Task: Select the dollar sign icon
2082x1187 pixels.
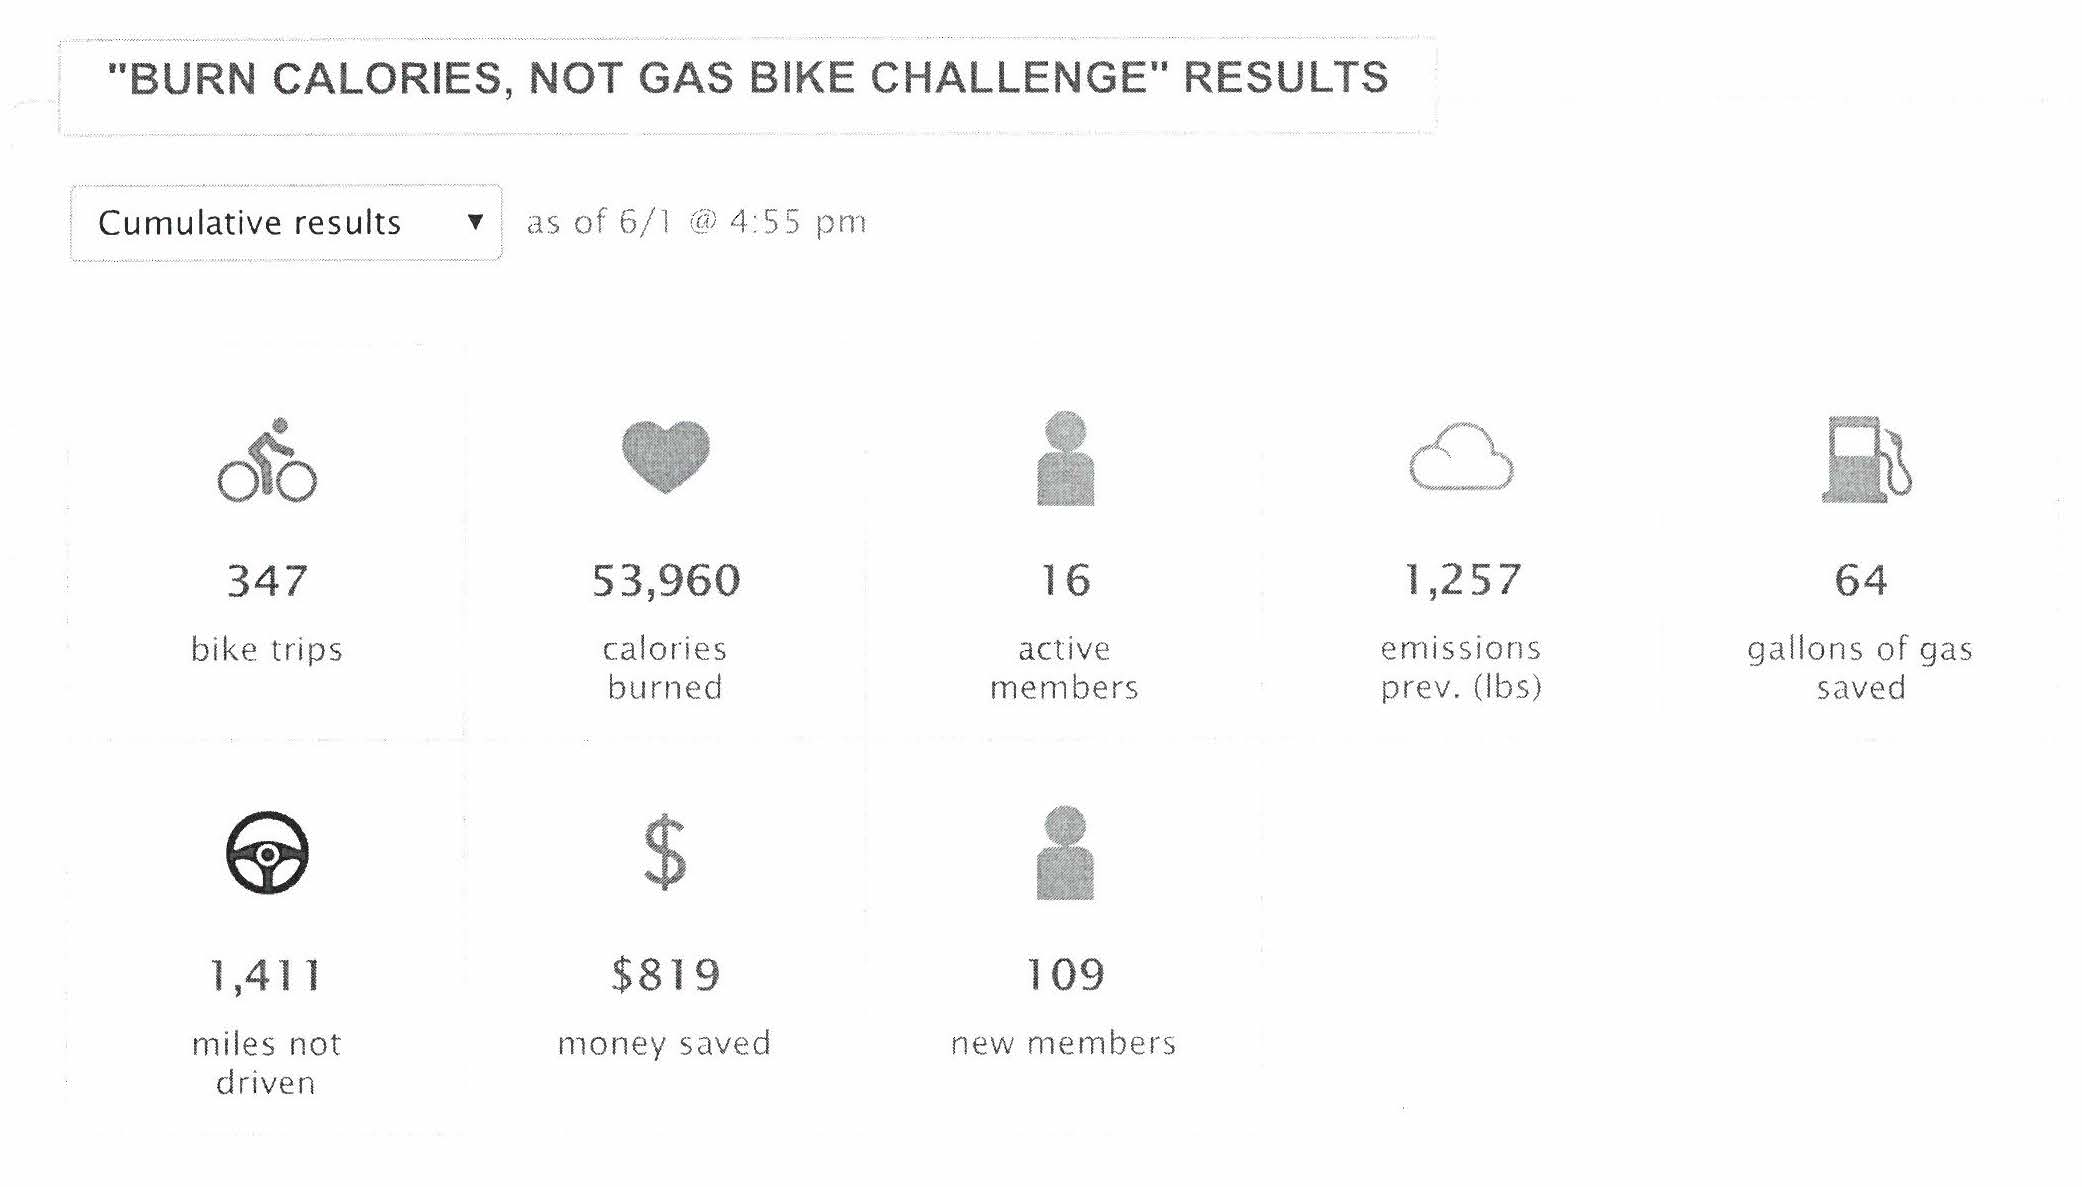Action: pos(665,852)
